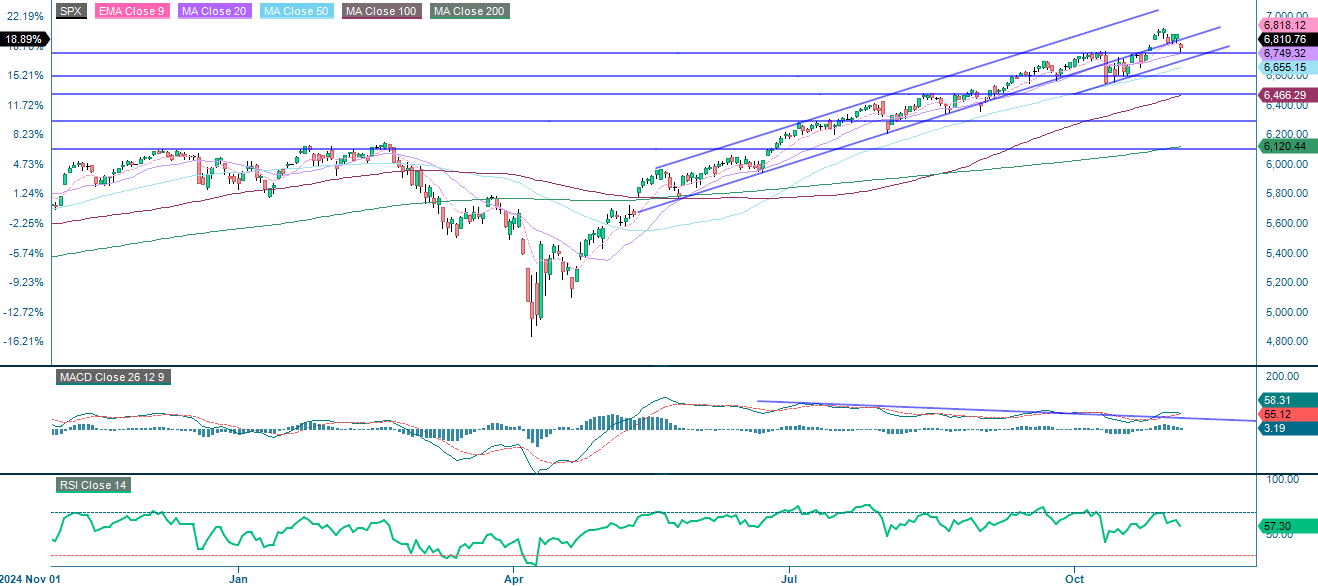This screenshot has height=586, width=1318.
Task: Click the 4.73% percent axis label
Action: point(26,164)
